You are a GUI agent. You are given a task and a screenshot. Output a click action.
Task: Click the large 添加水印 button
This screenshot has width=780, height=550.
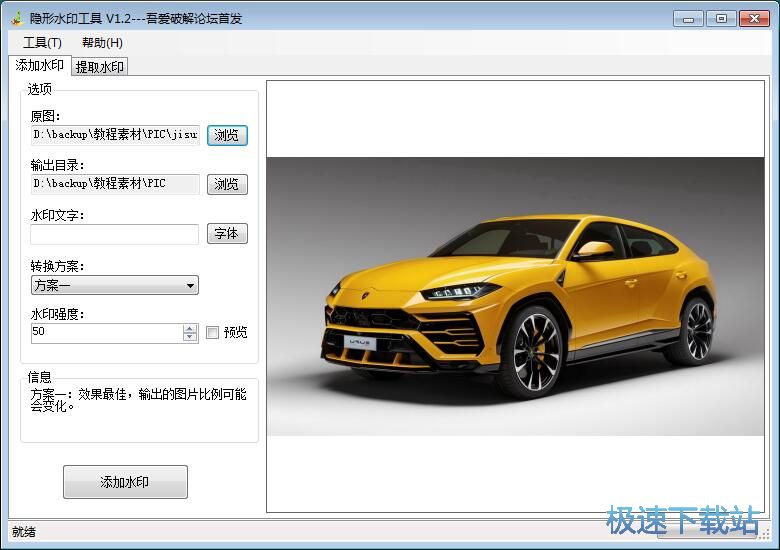125,482
